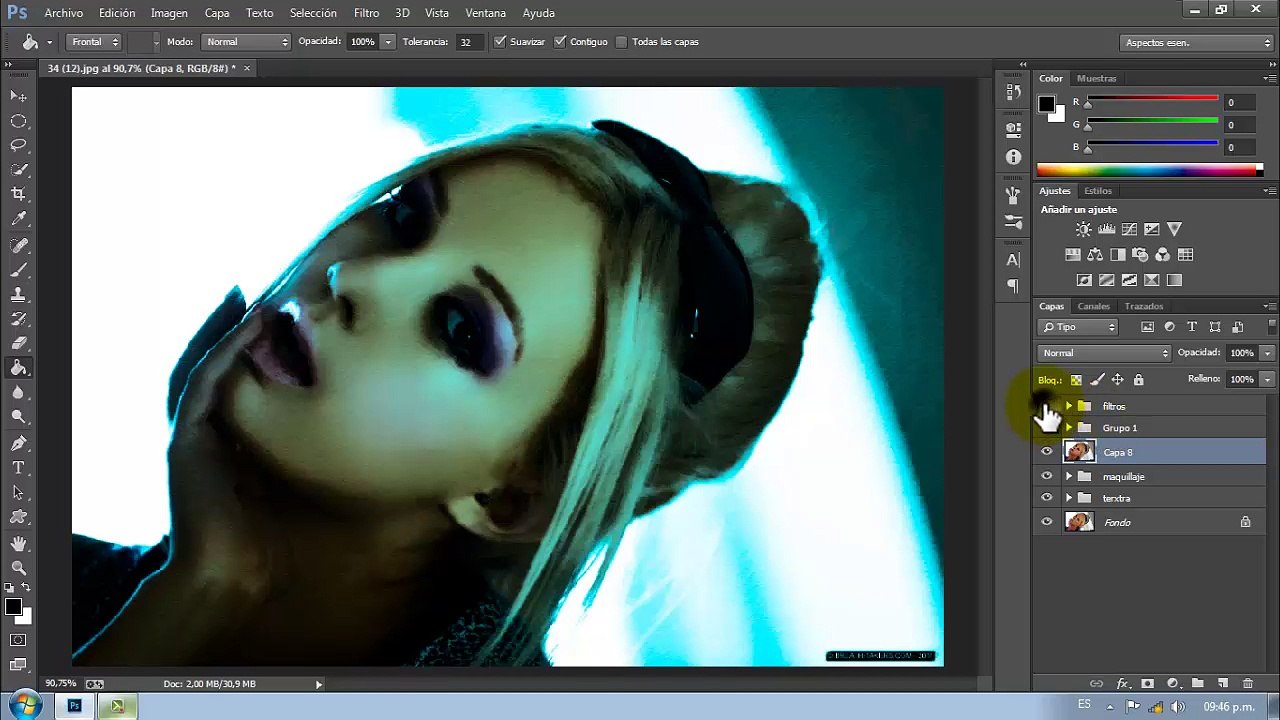1280x720 pixels.
Task: Hide the maquillaje group
Action: coord(1046,476)
